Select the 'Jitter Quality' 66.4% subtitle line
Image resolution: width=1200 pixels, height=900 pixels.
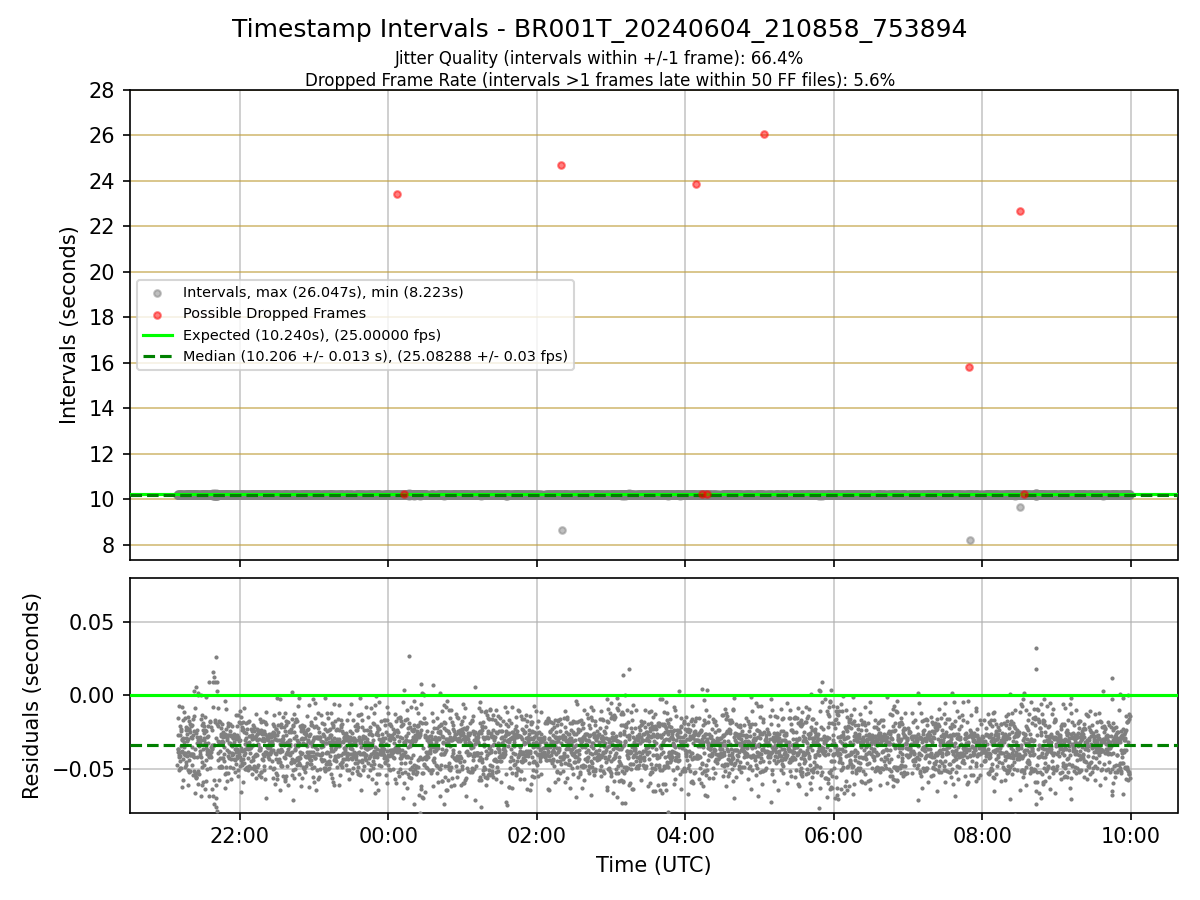point(599,58)
